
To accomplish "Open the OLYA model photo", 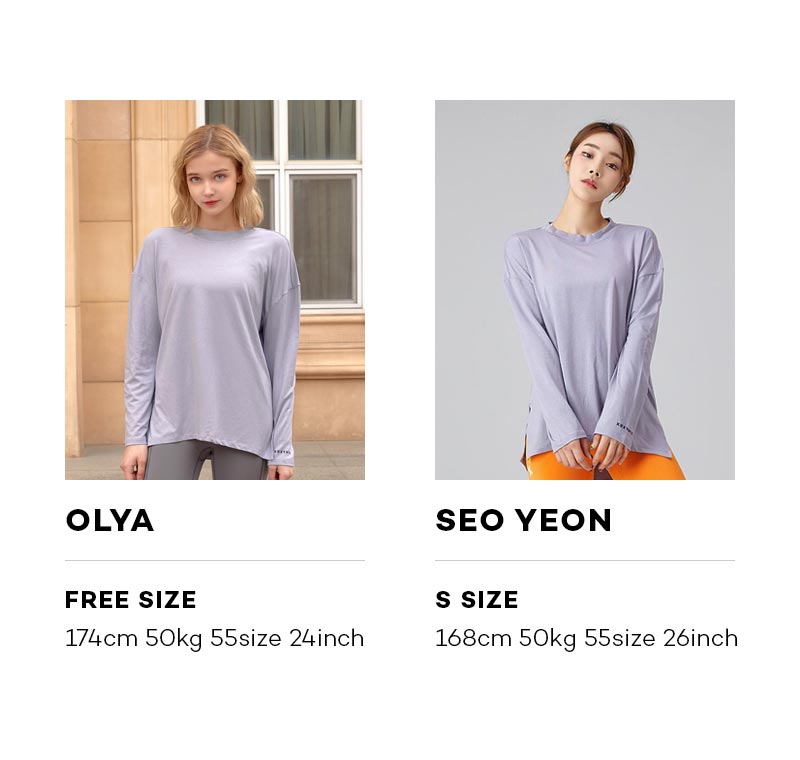I will point(215,290).
